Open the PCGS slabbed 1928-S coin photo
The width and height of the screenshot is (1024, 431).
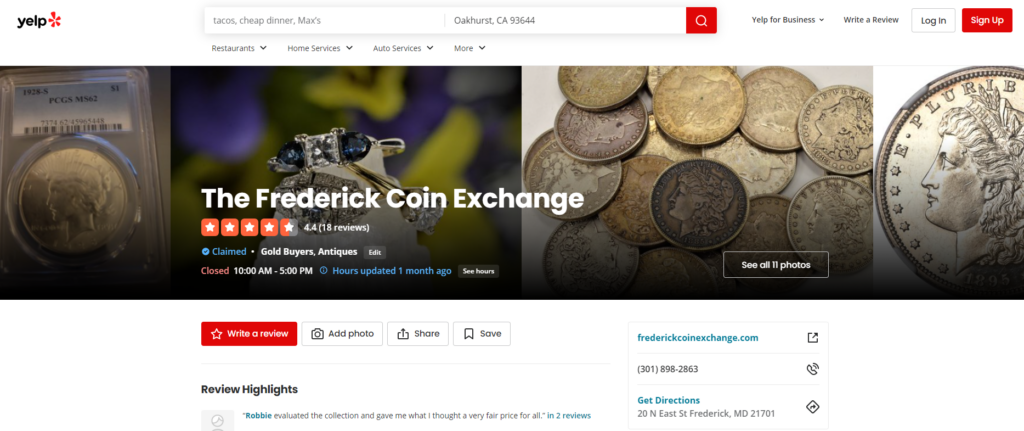click(86, 183)
